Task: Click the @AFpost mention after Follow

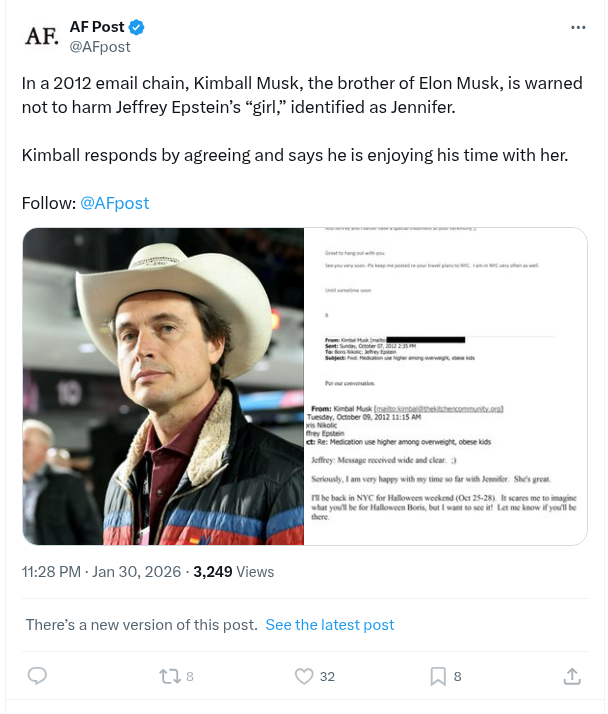Action: 114,203
